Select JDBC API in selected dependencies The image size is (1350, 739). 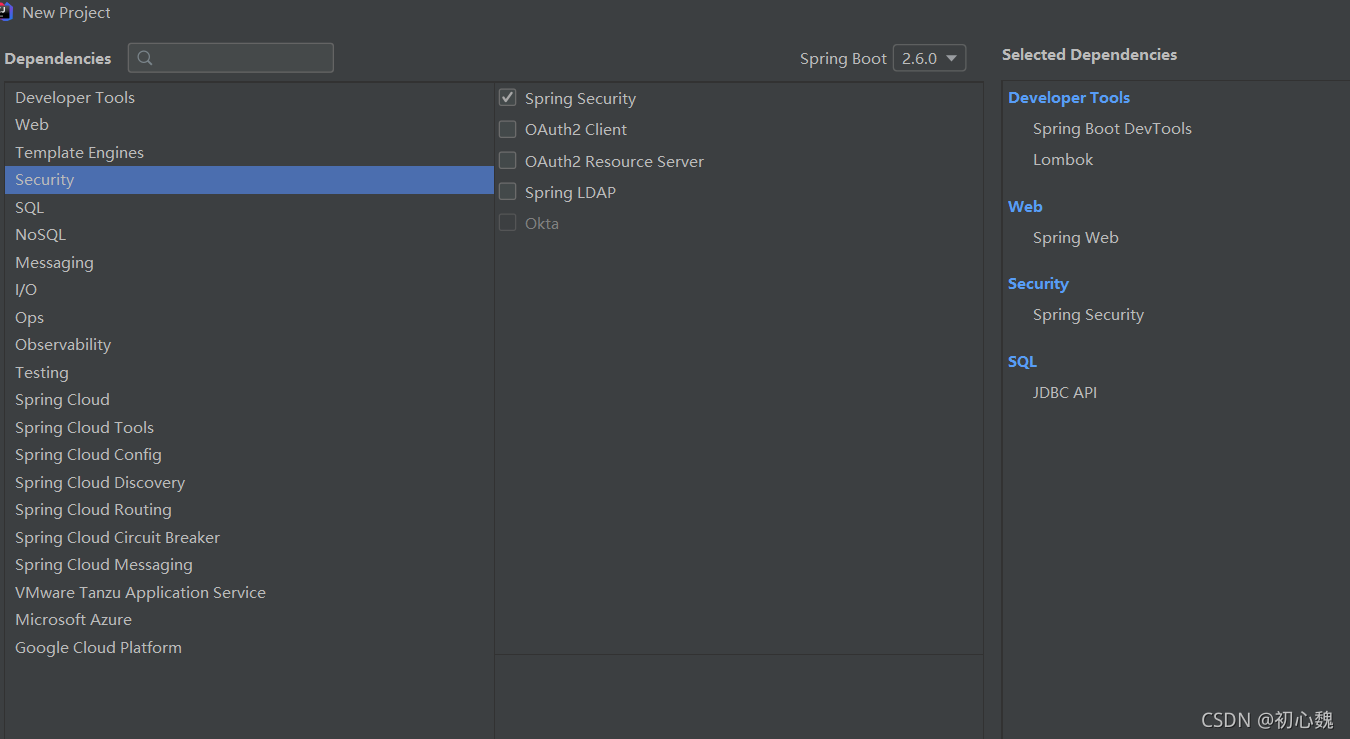coord(1065,392)
